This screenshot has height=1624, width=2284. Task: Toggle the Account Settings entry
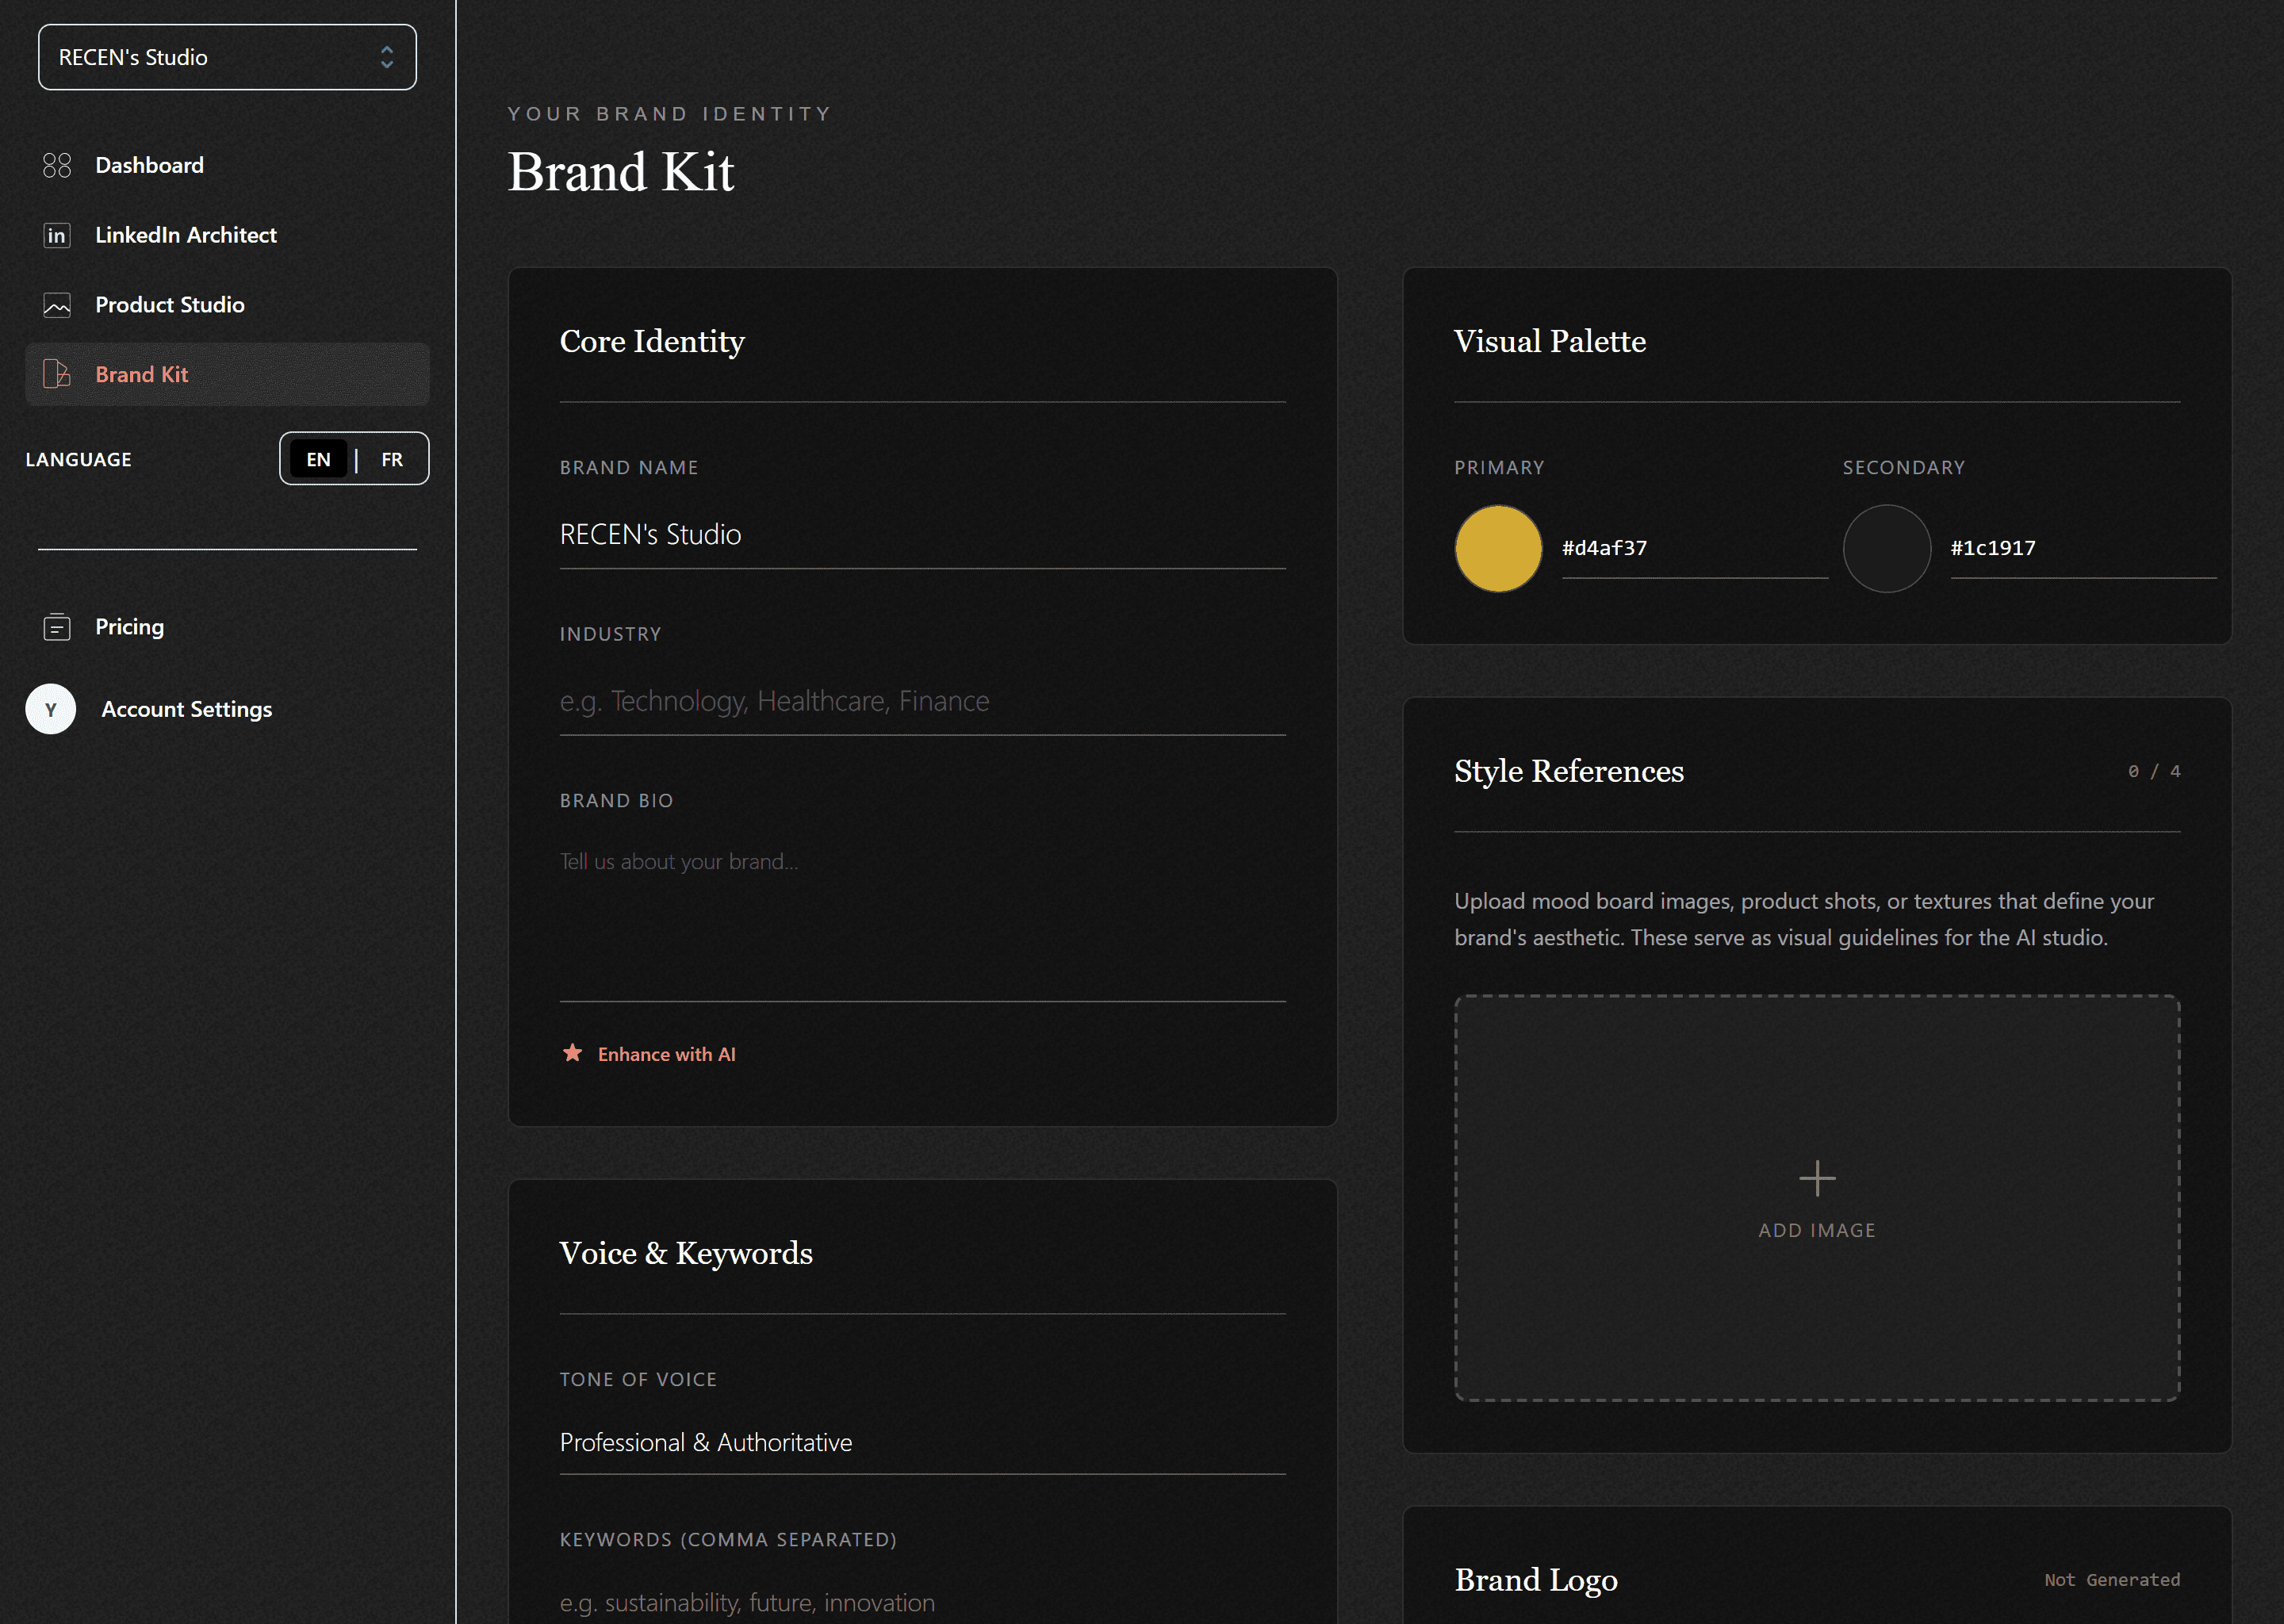pyautogui.click(x=186, y=709)
